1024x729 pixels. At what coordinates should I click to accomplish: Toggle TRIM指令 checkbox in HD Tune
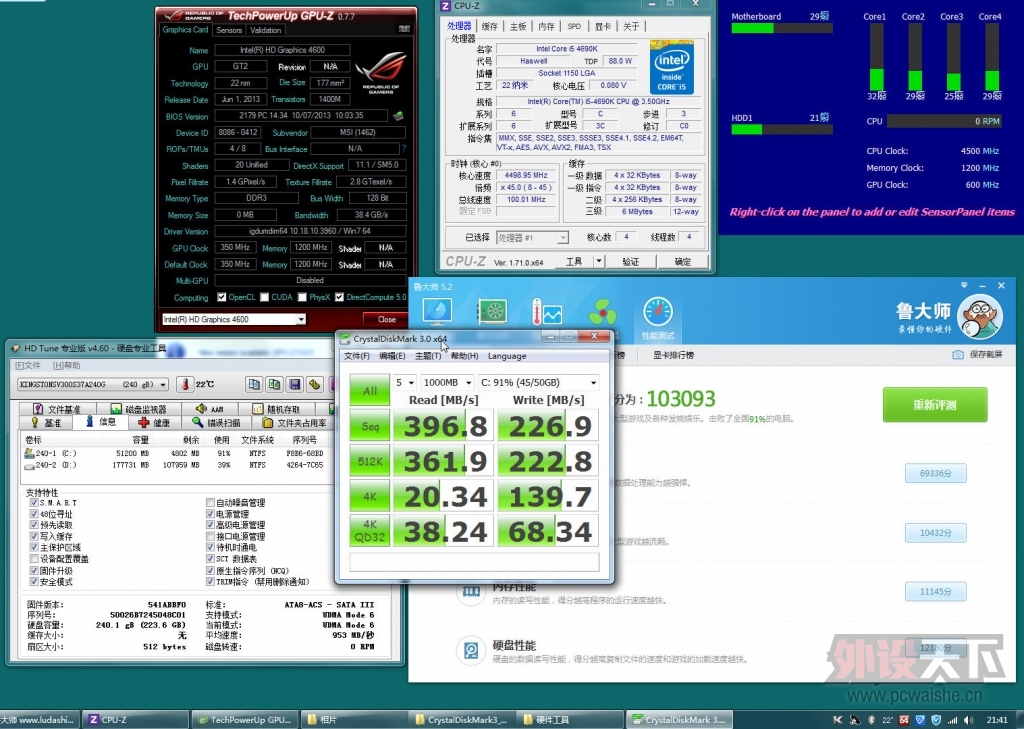[210, 581]
